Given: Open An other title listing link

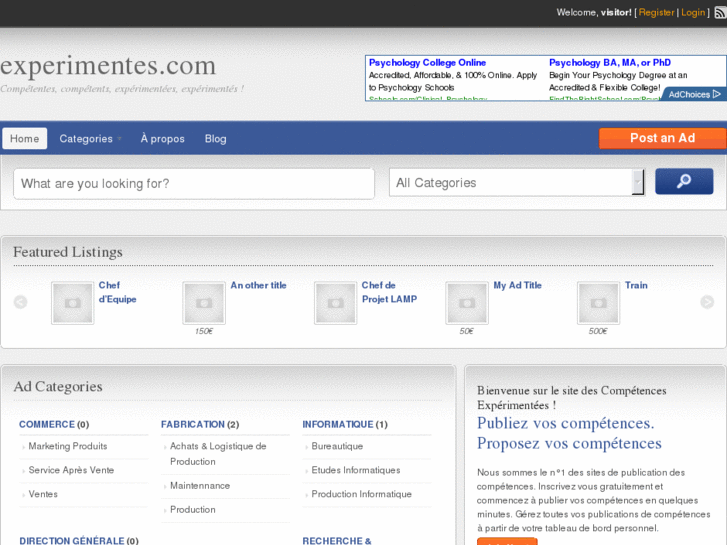Looking at the screenshot, I should pos(258,285).
